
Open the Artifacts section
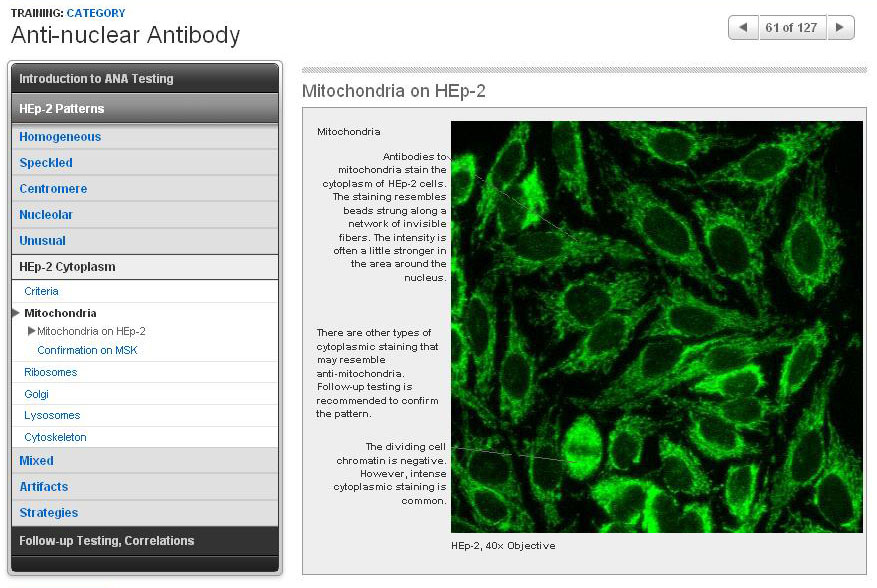click(x=44, y=487)
